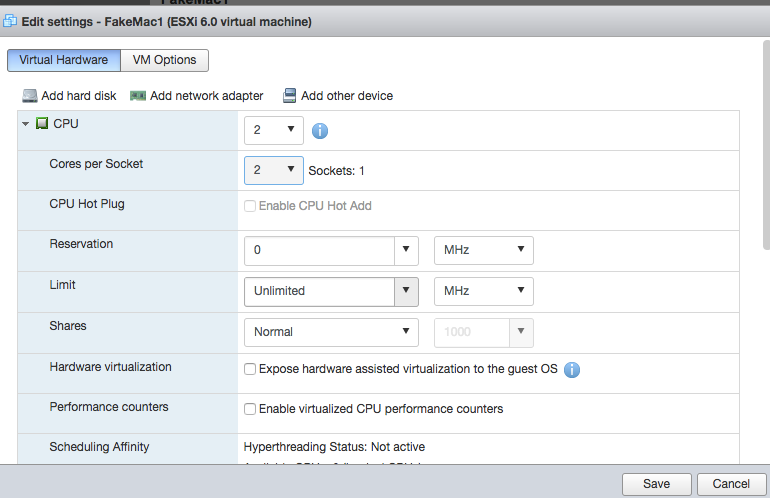Collapse the CPU section triangle

tap(26, 124)
